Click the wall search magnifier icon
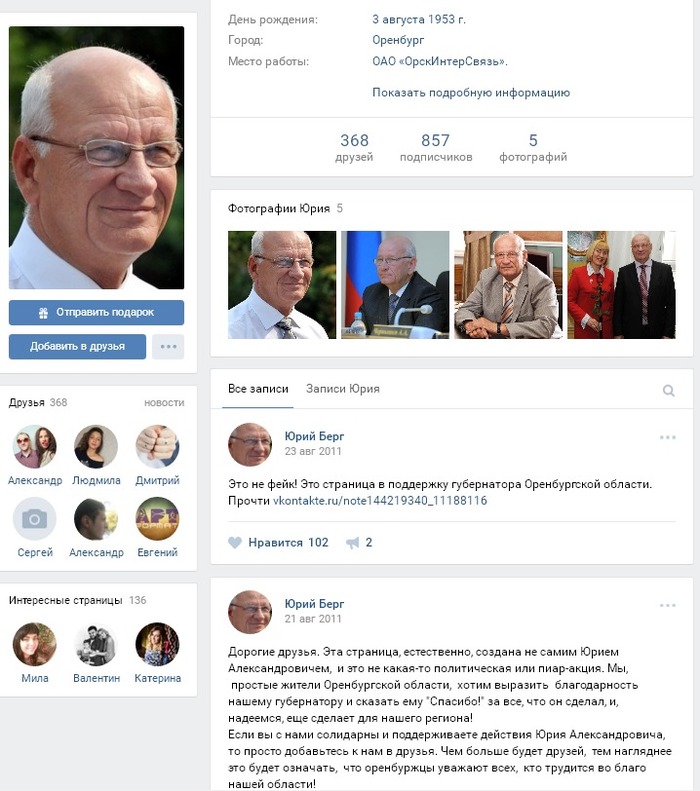The width and height of the screenshot is (700, 791). pos(668,390)
